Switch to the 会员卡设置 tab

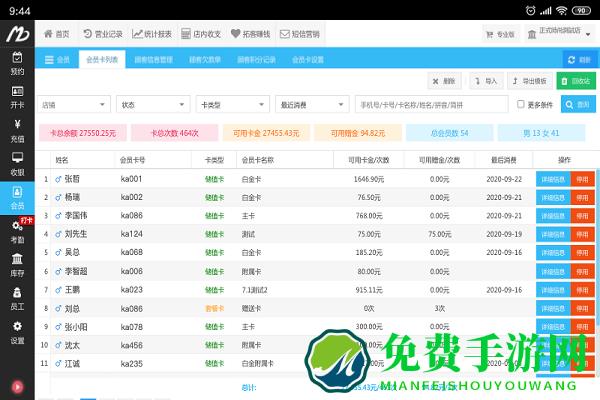pyautogui.click(x=308, y=60)
